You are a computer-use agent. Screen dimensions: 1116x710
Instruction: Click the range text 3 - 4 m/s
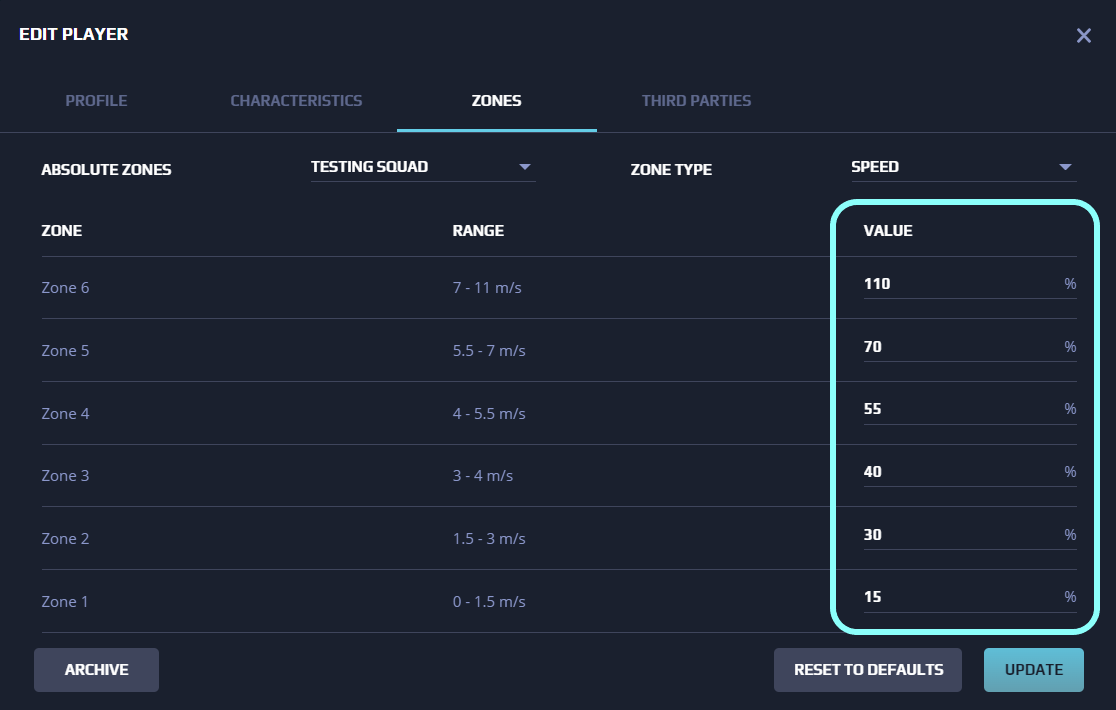(483, 476)
